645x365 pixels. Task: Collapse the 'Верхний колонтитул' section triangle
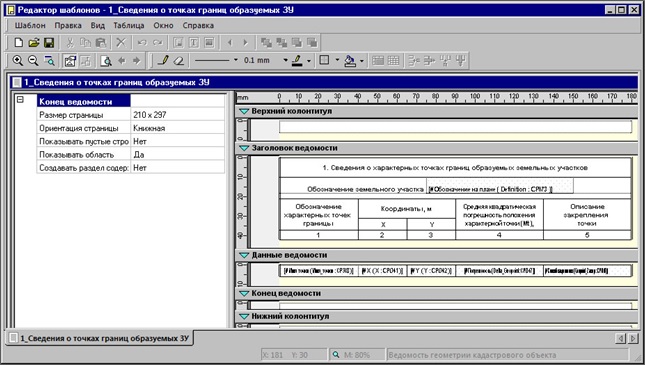pos(244,111)
